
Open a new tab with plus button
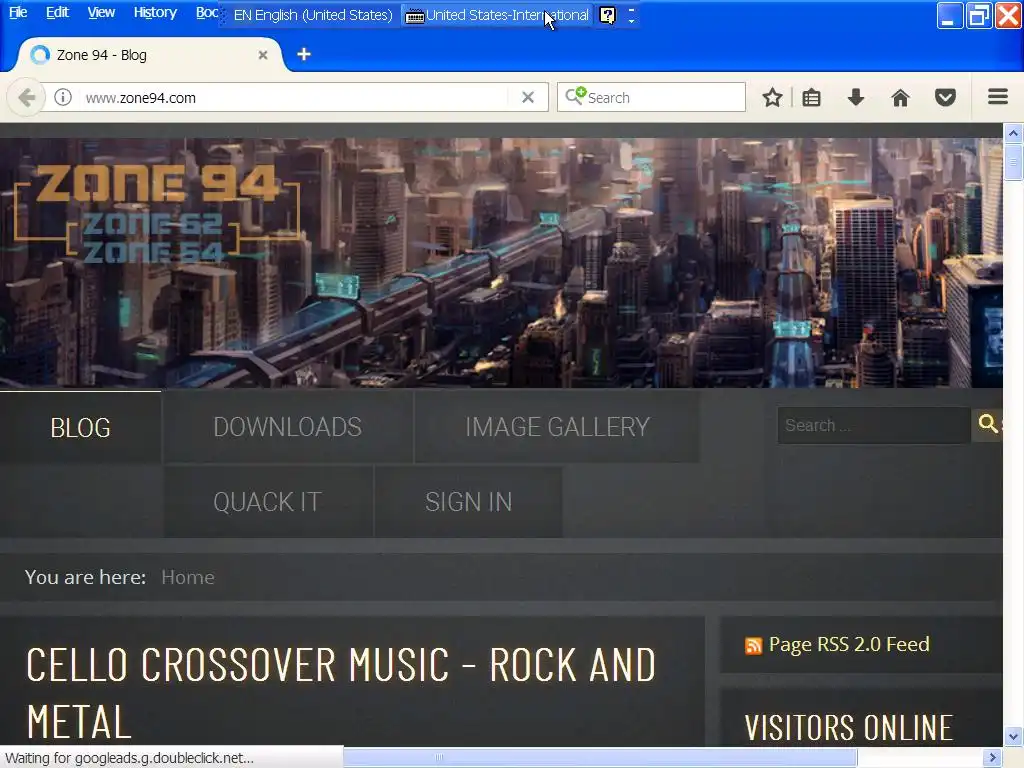304,54
